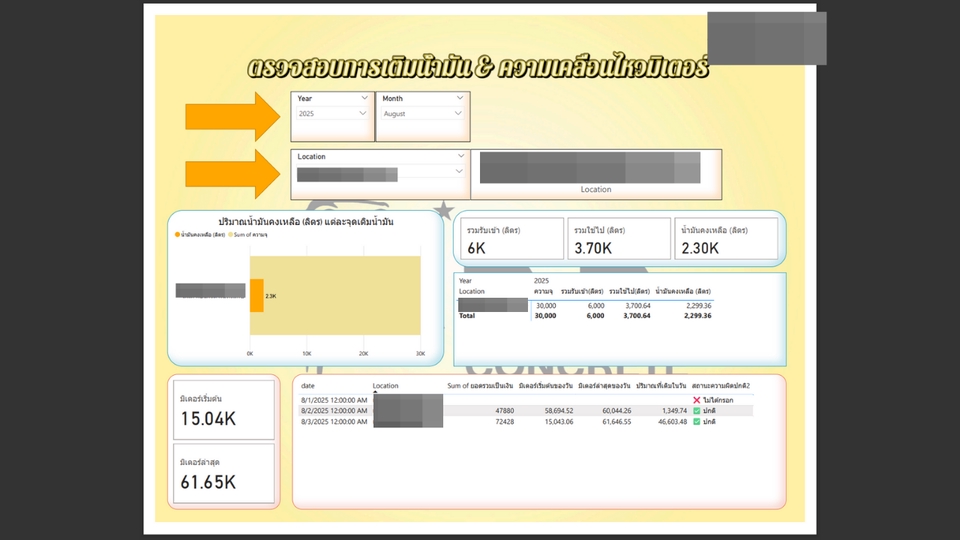The width and height of the screenshot is (960, 540).
Task: Click the 58,694.52 start meter cell
Action: [x=559, y=411]
